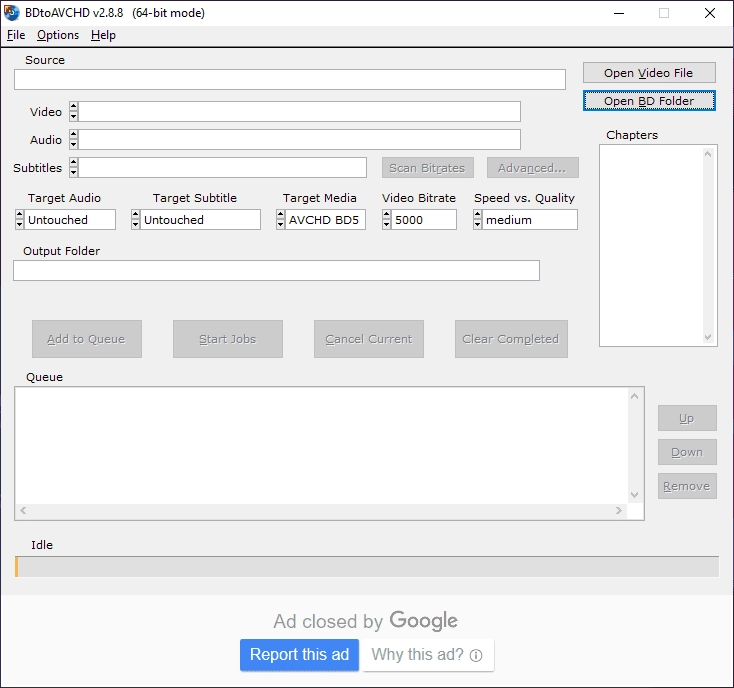
Task: Click the BDtoAVCHD app icon in title bar
Action: 11,13
